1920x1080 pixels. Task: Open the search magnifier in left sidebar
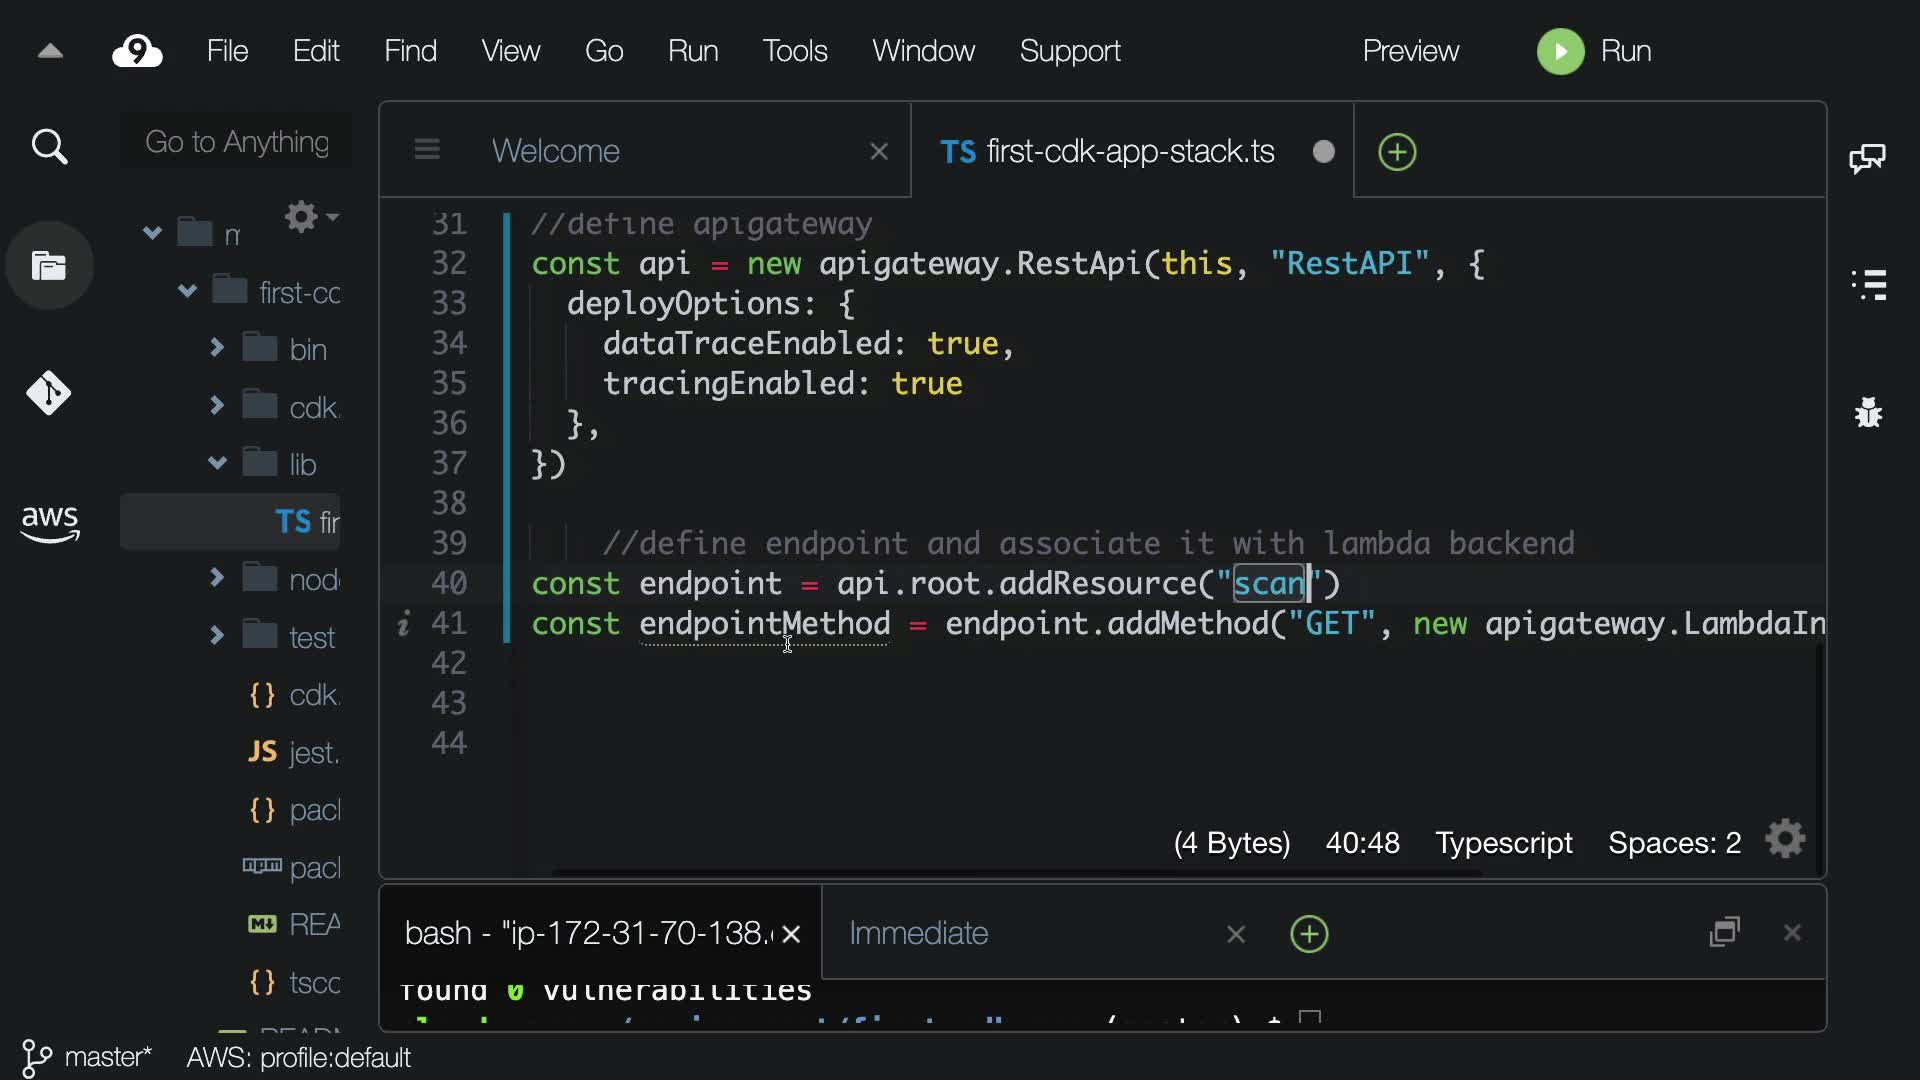[x=49, y=148]
